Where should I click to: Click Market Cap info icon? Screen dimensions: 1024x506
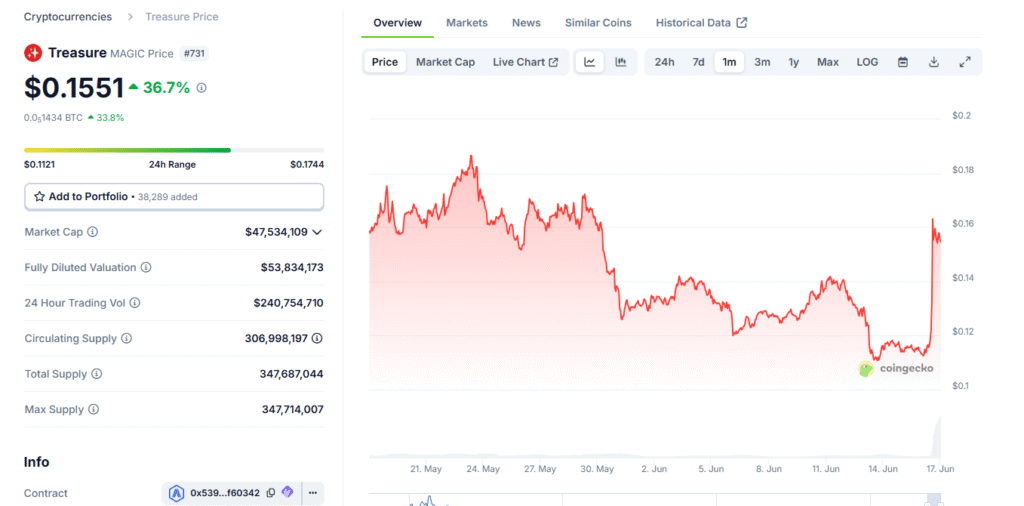point(93,232)
